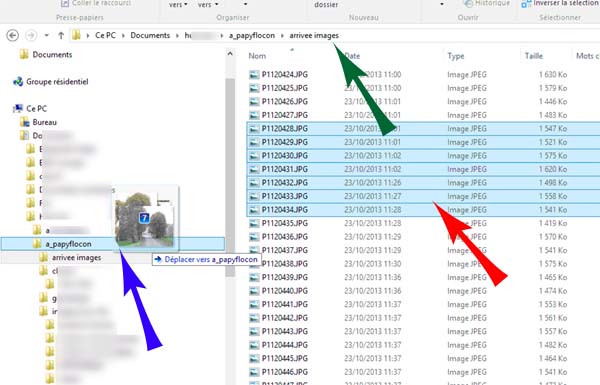
Task: Select file P1120426.JPG
Action: [x=285, y=101]
